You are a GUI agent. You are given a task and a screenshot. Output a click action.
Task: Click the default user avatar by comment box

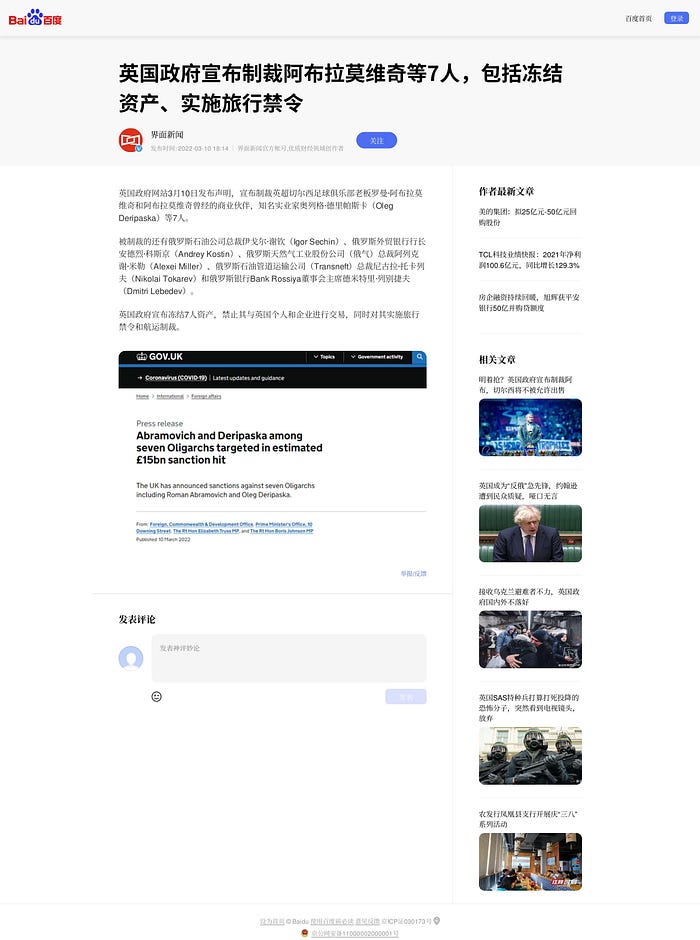click(131, 658)
